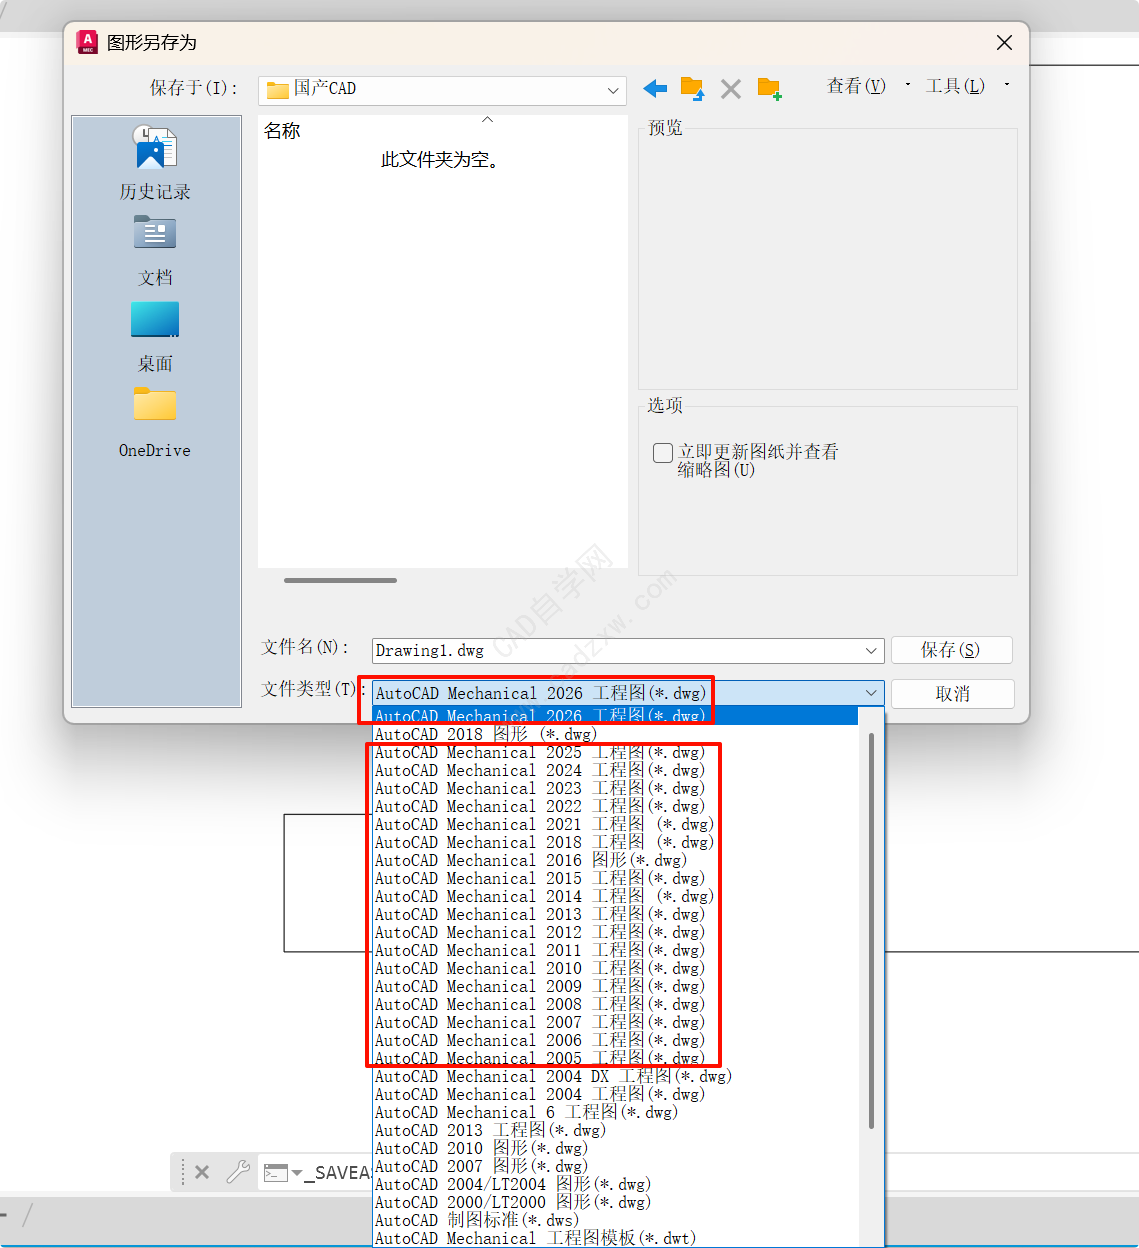Viewport: 1139px width, 1248px height.
Task: Select AutoCAD Mechanical 2005 工程图 type
Action: pyautogui.click(x=615, y=1058)
